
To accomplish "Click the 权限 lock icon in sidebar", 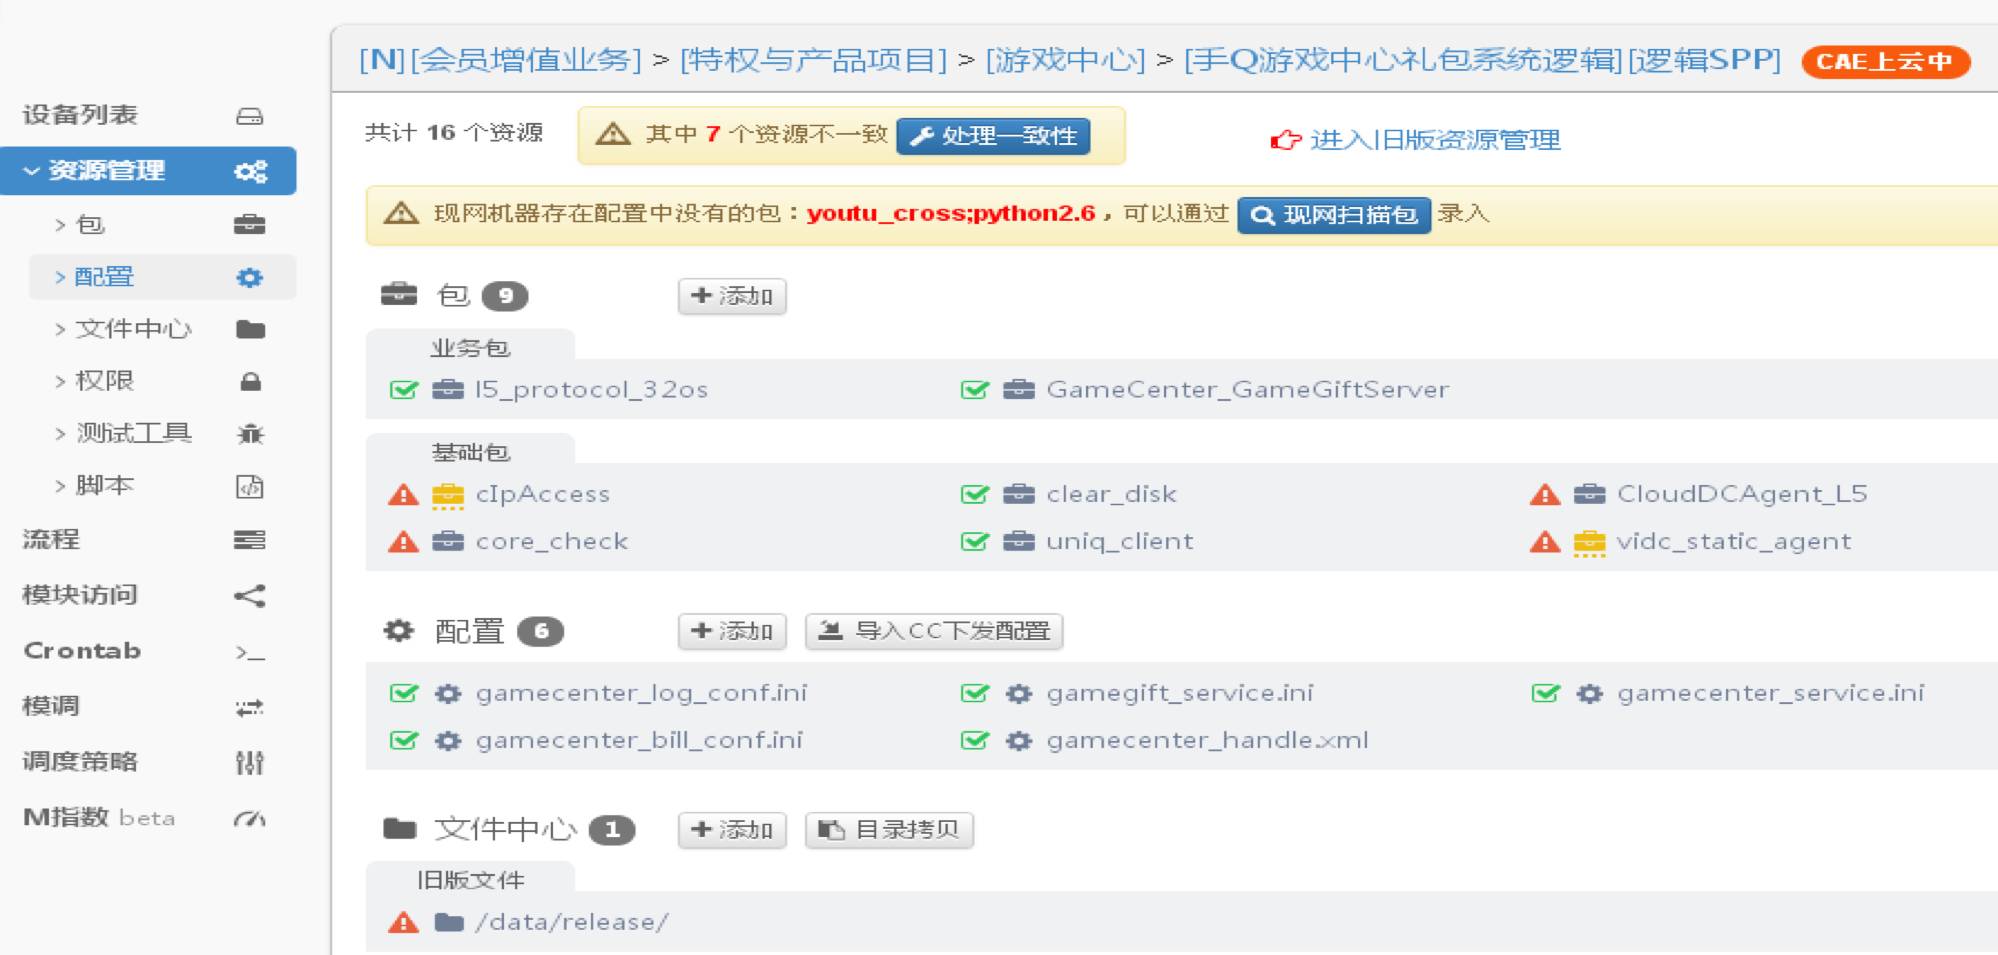I will [x=250, y=380].
